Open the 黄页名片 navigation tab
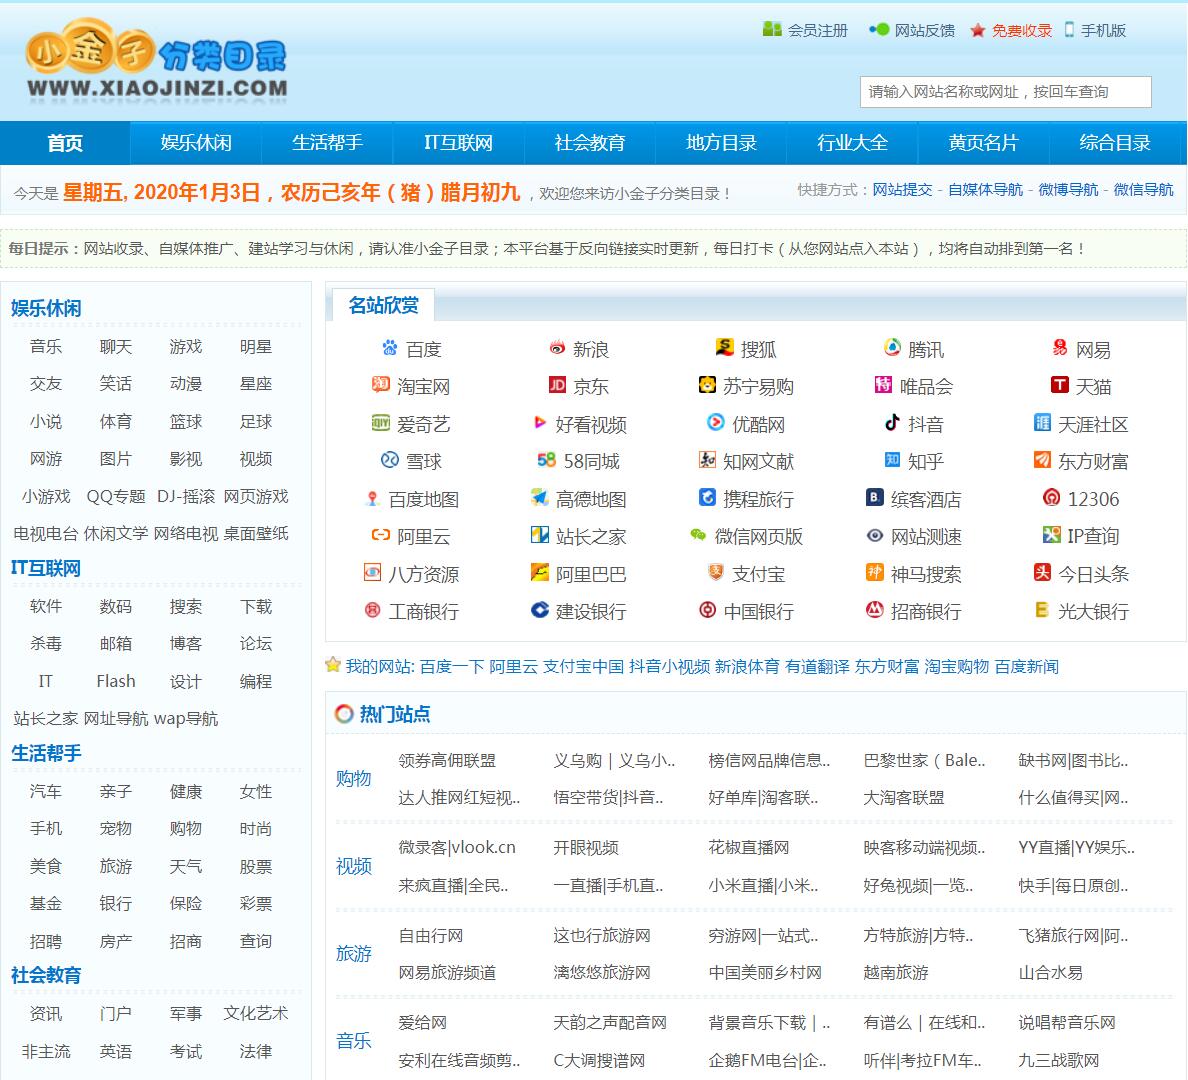This screenshot has width=1188, height=1080. [x=983, y=142]
